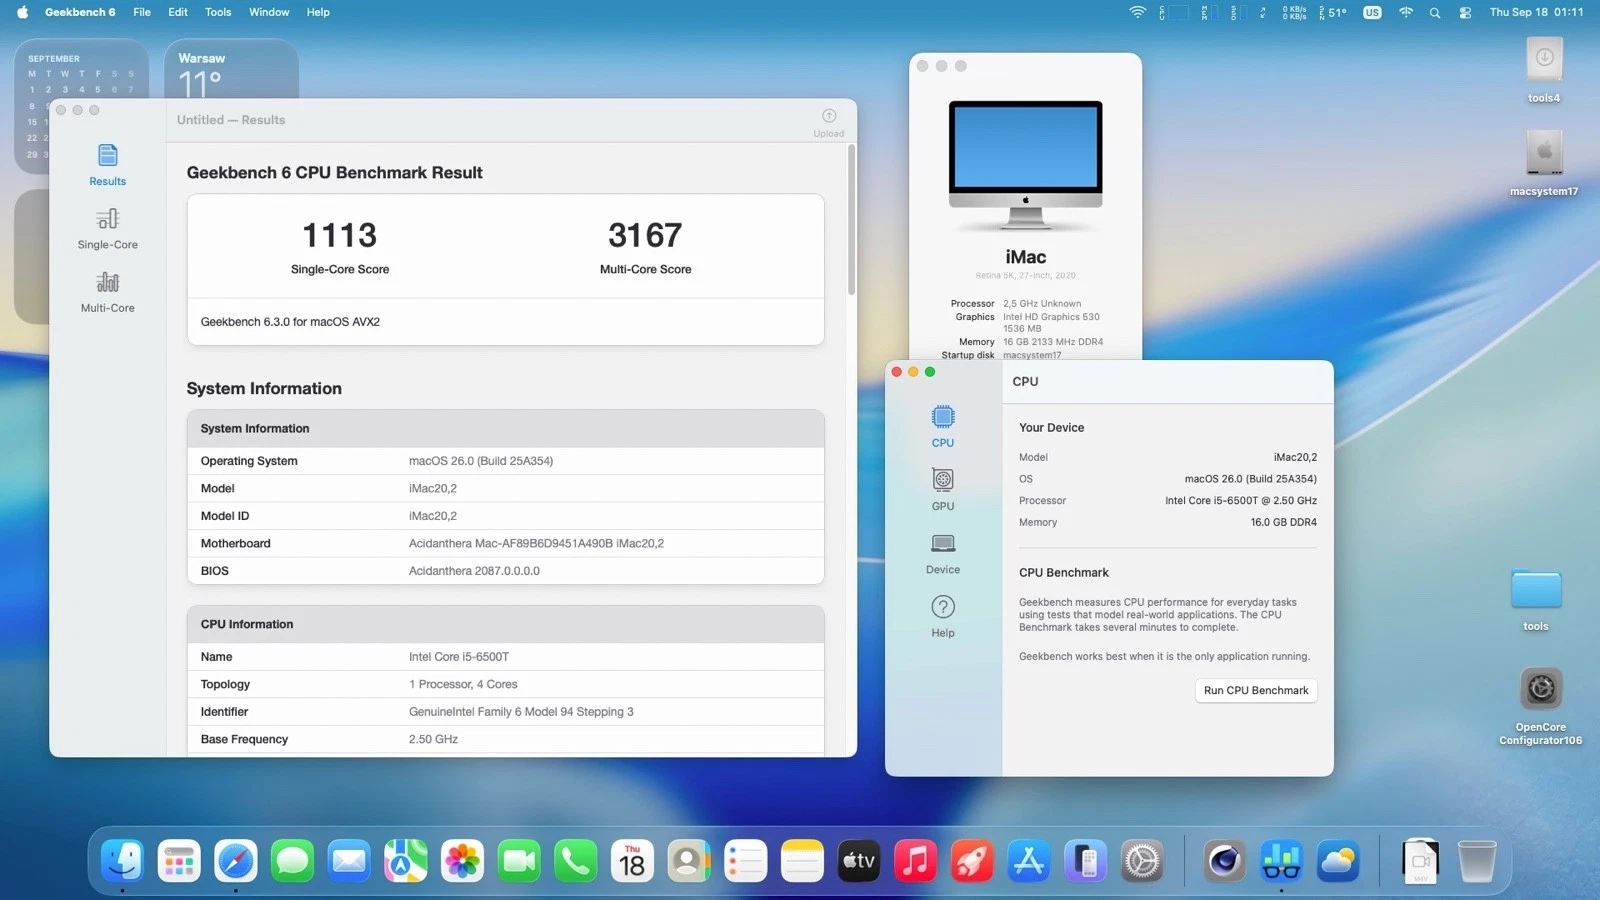
Task: Select OpenCore Configurator106 on desktop
Action: (x=1541, y=706)
